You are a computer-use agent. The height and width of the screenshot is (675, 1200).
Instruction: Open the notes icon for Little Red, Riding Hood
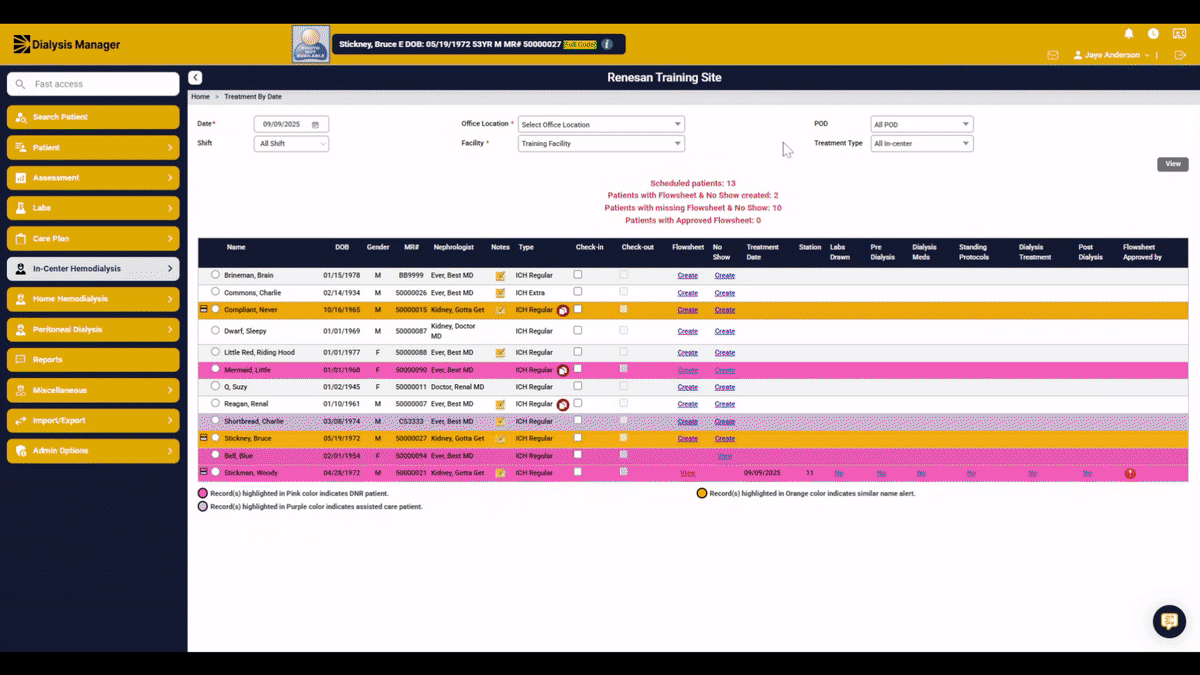pyautogui.click(x=500, y=353)
